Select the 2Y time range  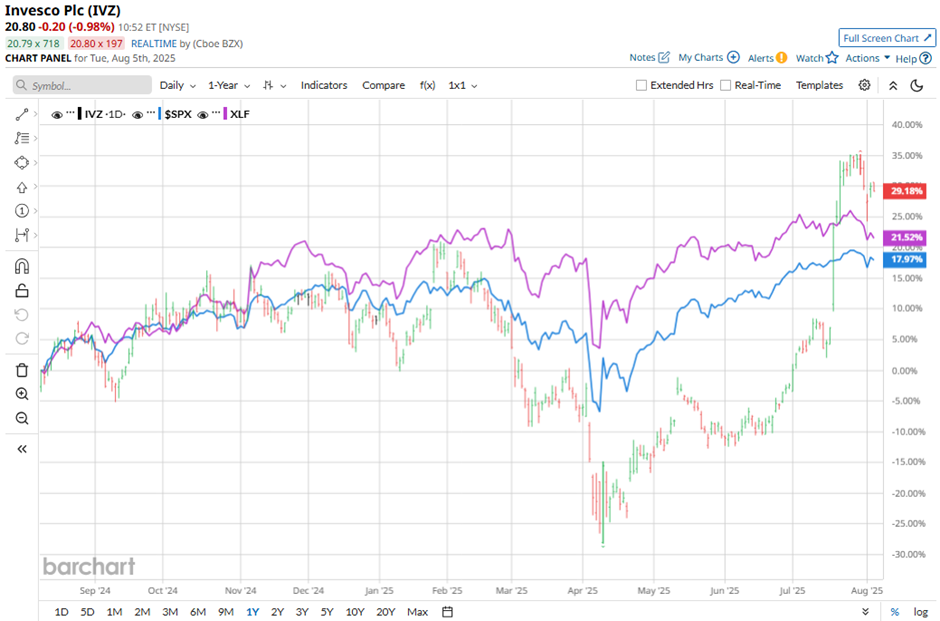point(277,611)
